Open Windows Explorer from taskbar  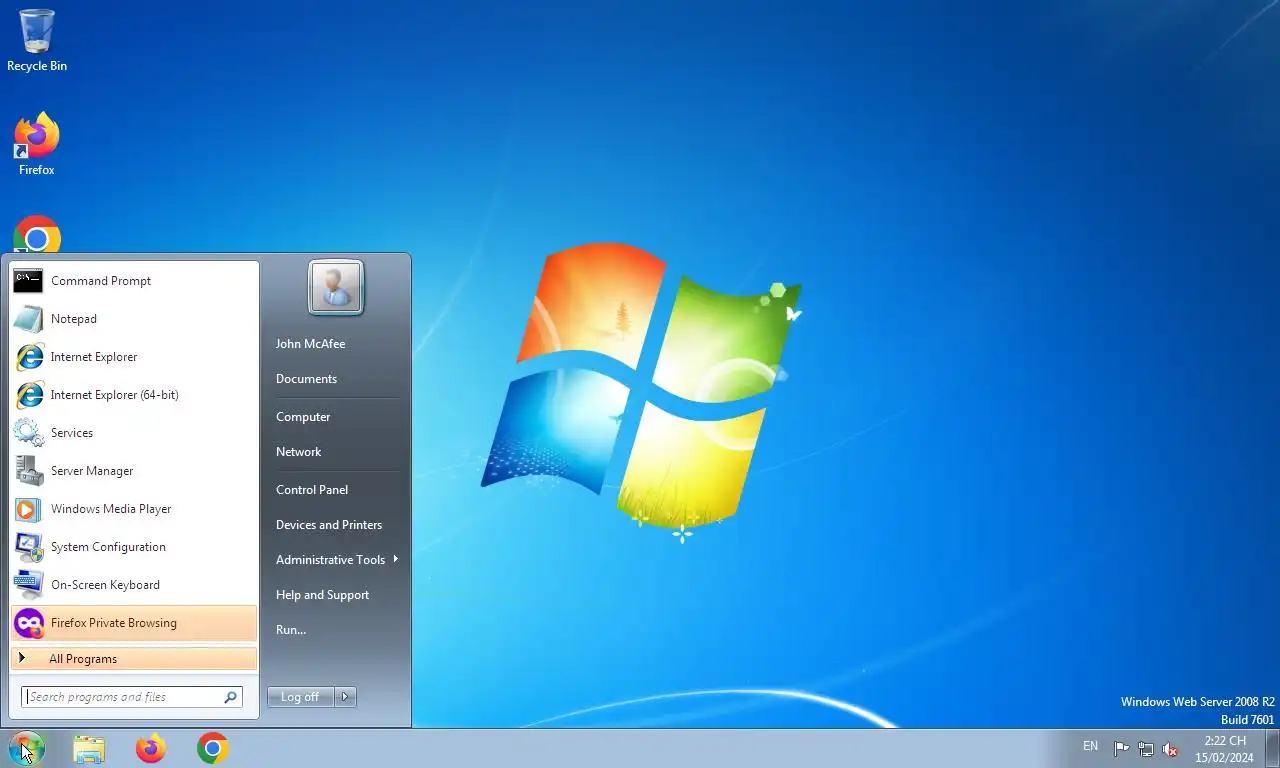pos(89,748)
